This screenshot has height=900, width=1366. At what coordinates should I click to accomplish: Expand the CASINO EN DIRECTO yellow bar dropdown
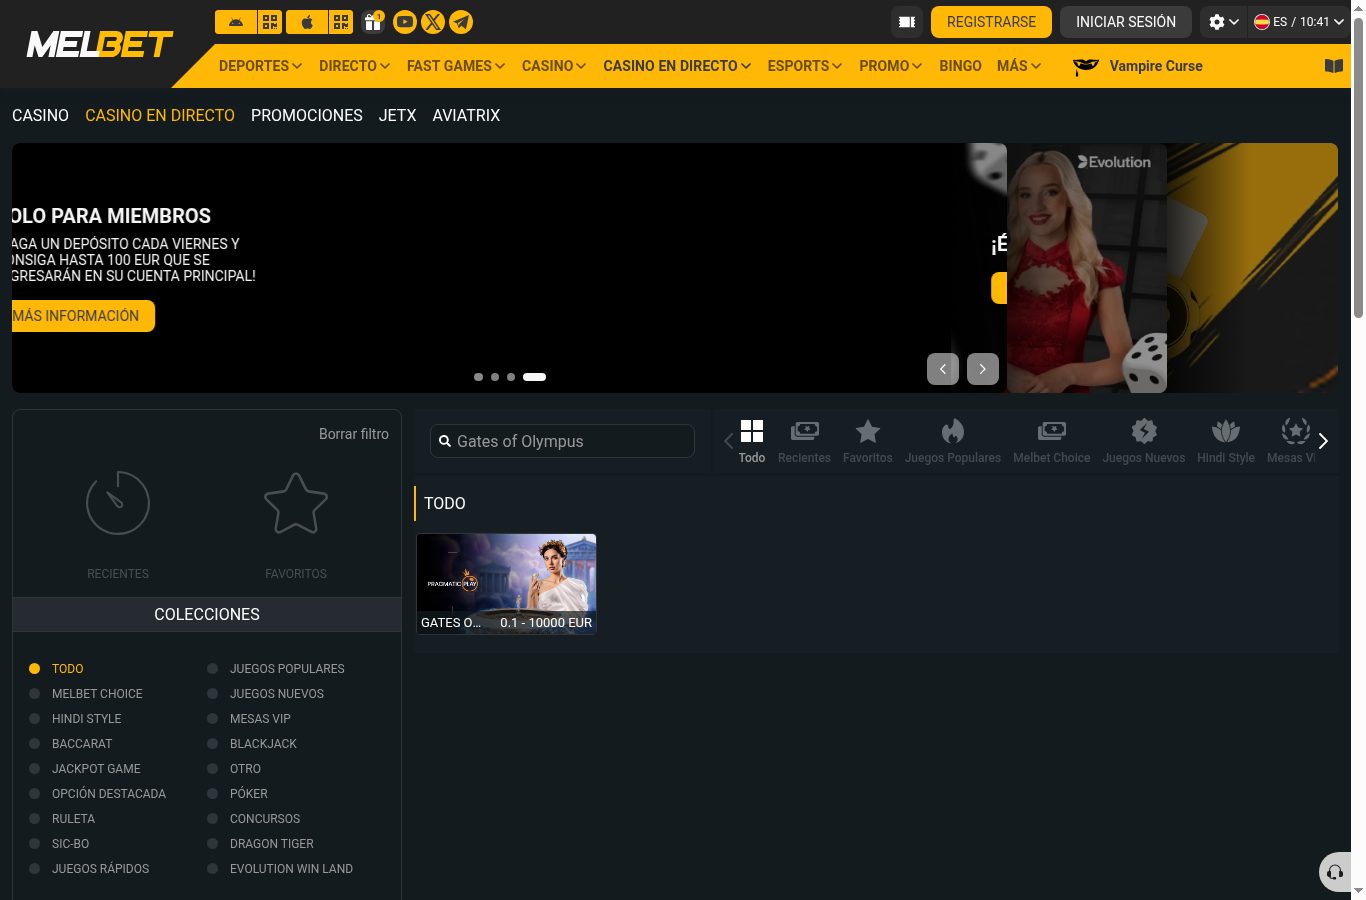click(x=677, y=66)
